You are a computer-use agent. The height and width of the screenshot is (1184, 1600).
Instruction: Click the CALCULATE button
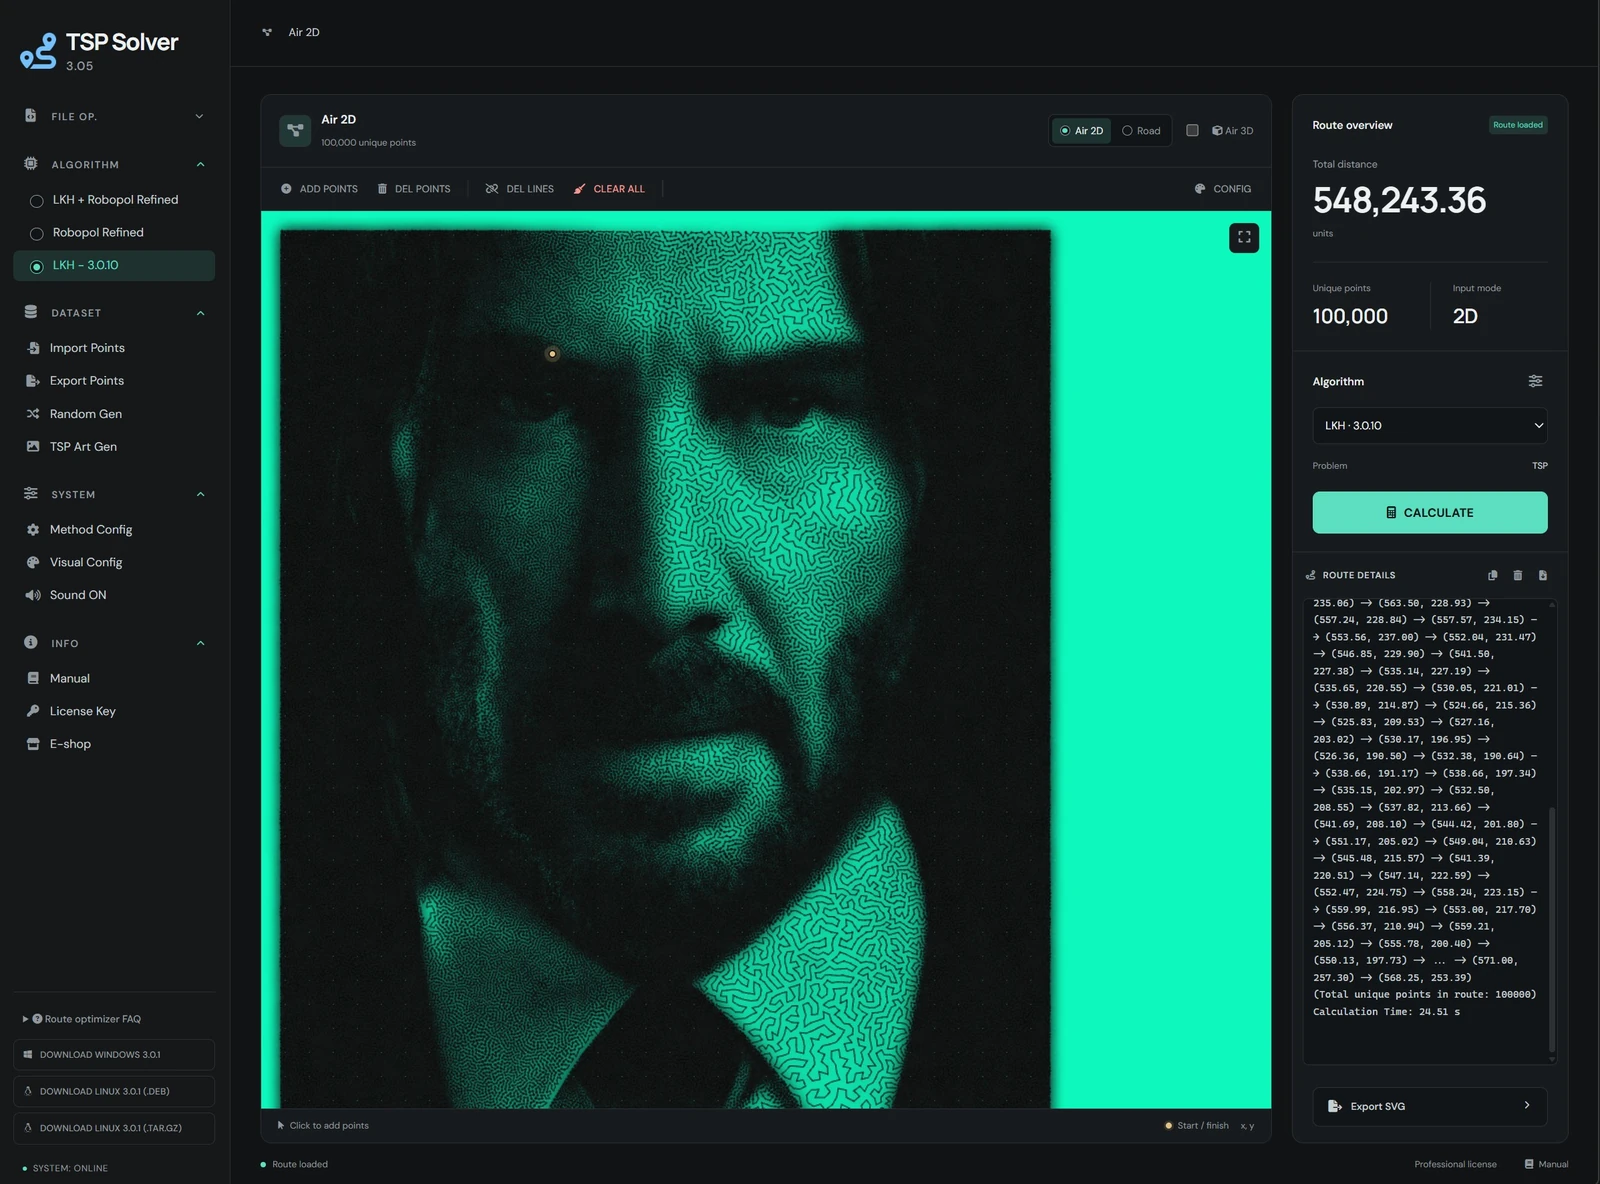coord(1429,513)
